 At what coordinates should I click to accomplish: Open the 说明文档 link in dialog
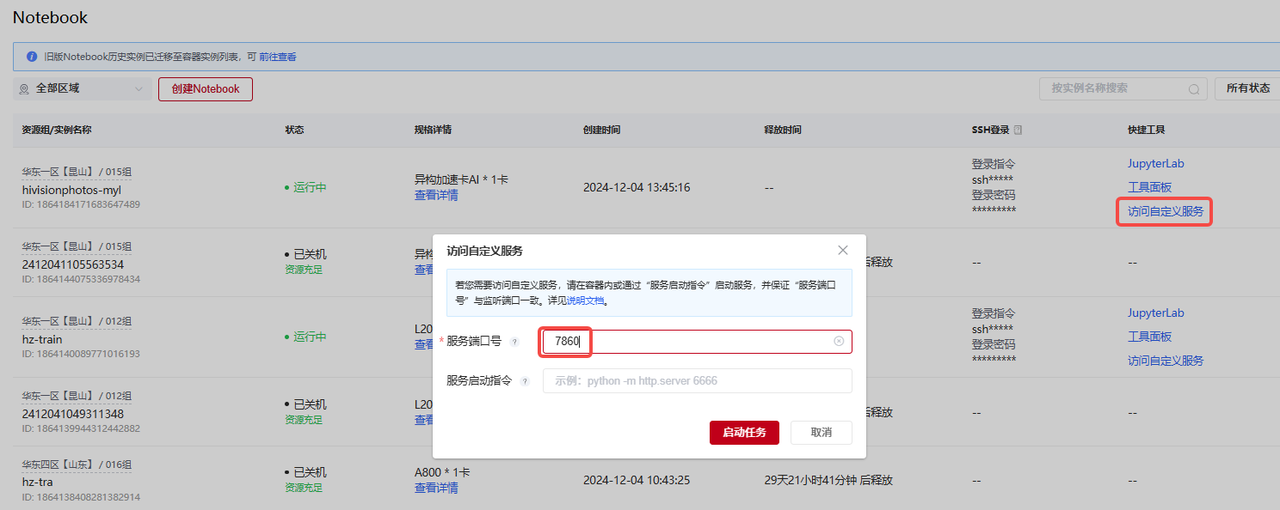[587, 300]
